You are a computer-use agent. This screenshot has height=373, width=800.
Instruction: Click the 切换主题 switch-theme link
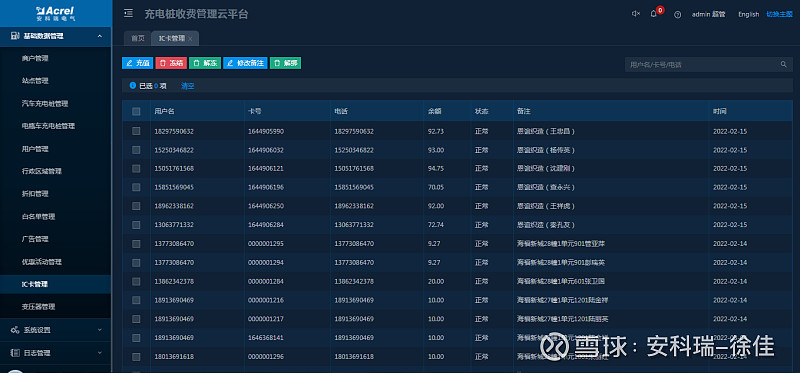[779, 14]
